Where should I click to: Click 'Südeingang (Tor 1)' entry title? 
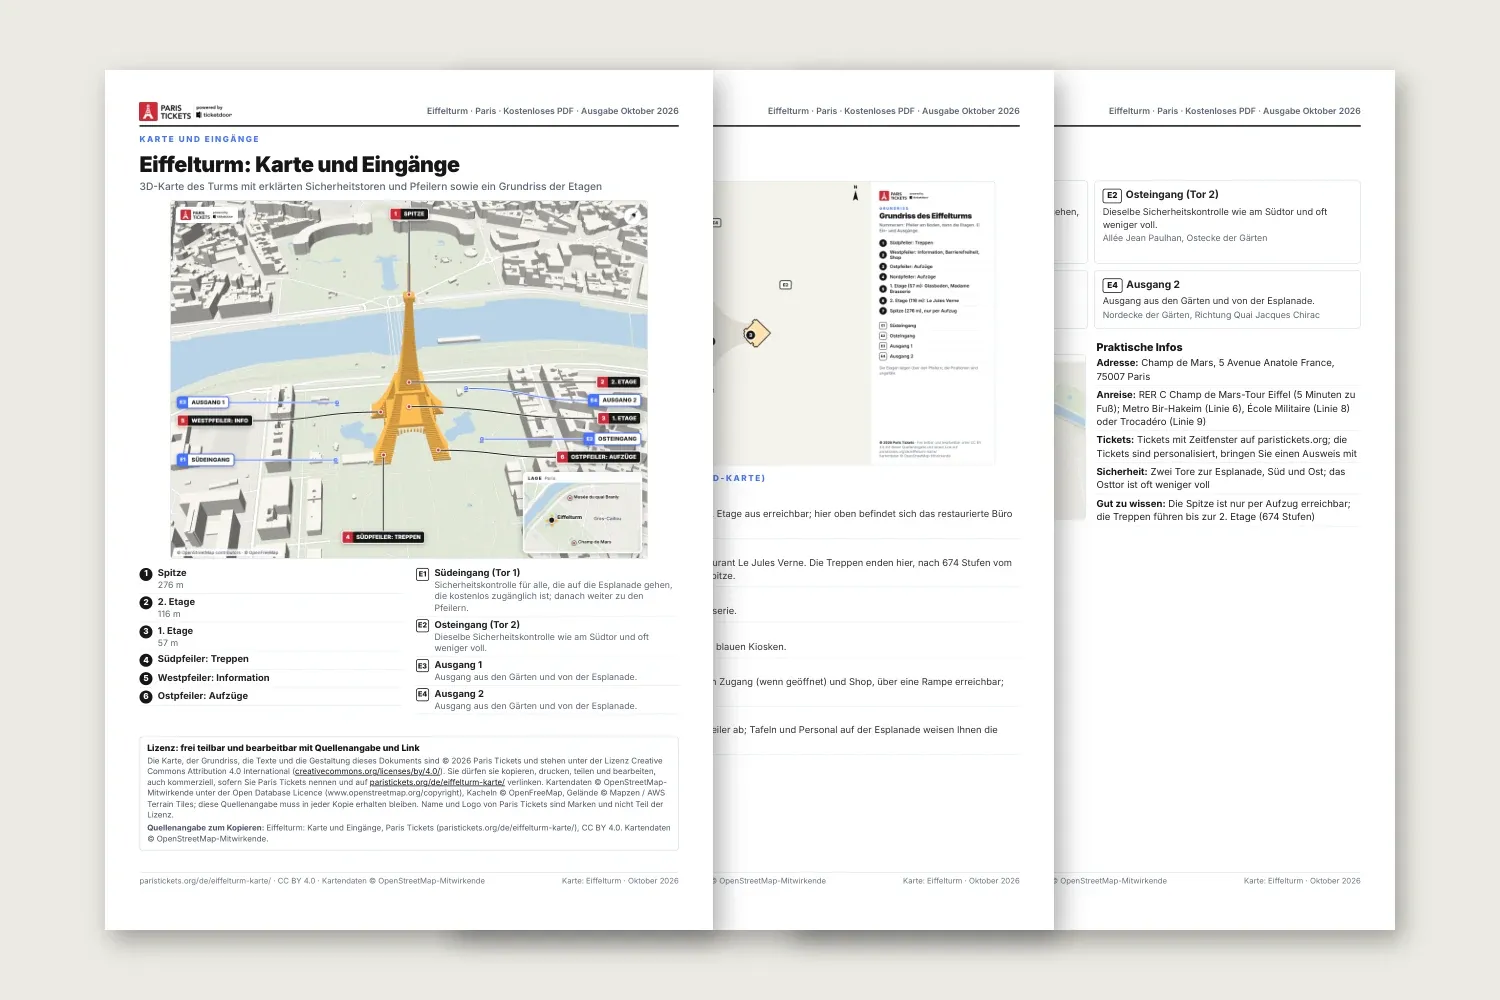point(477,573)
